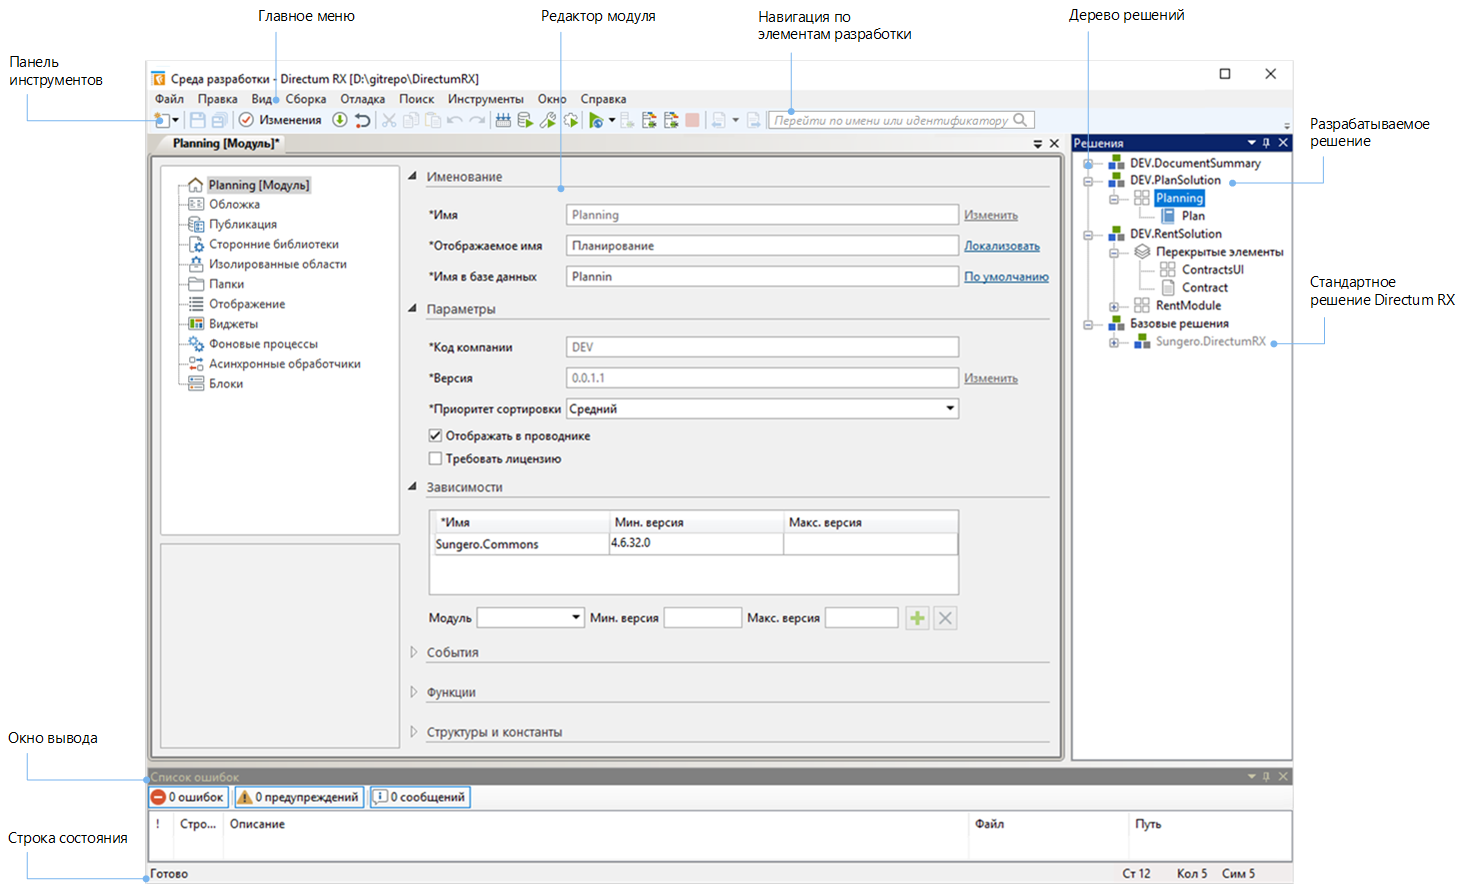Click the По умолчанию link
The width and height of the screenshot is (1463, 885).
(x=1005, y=277)
